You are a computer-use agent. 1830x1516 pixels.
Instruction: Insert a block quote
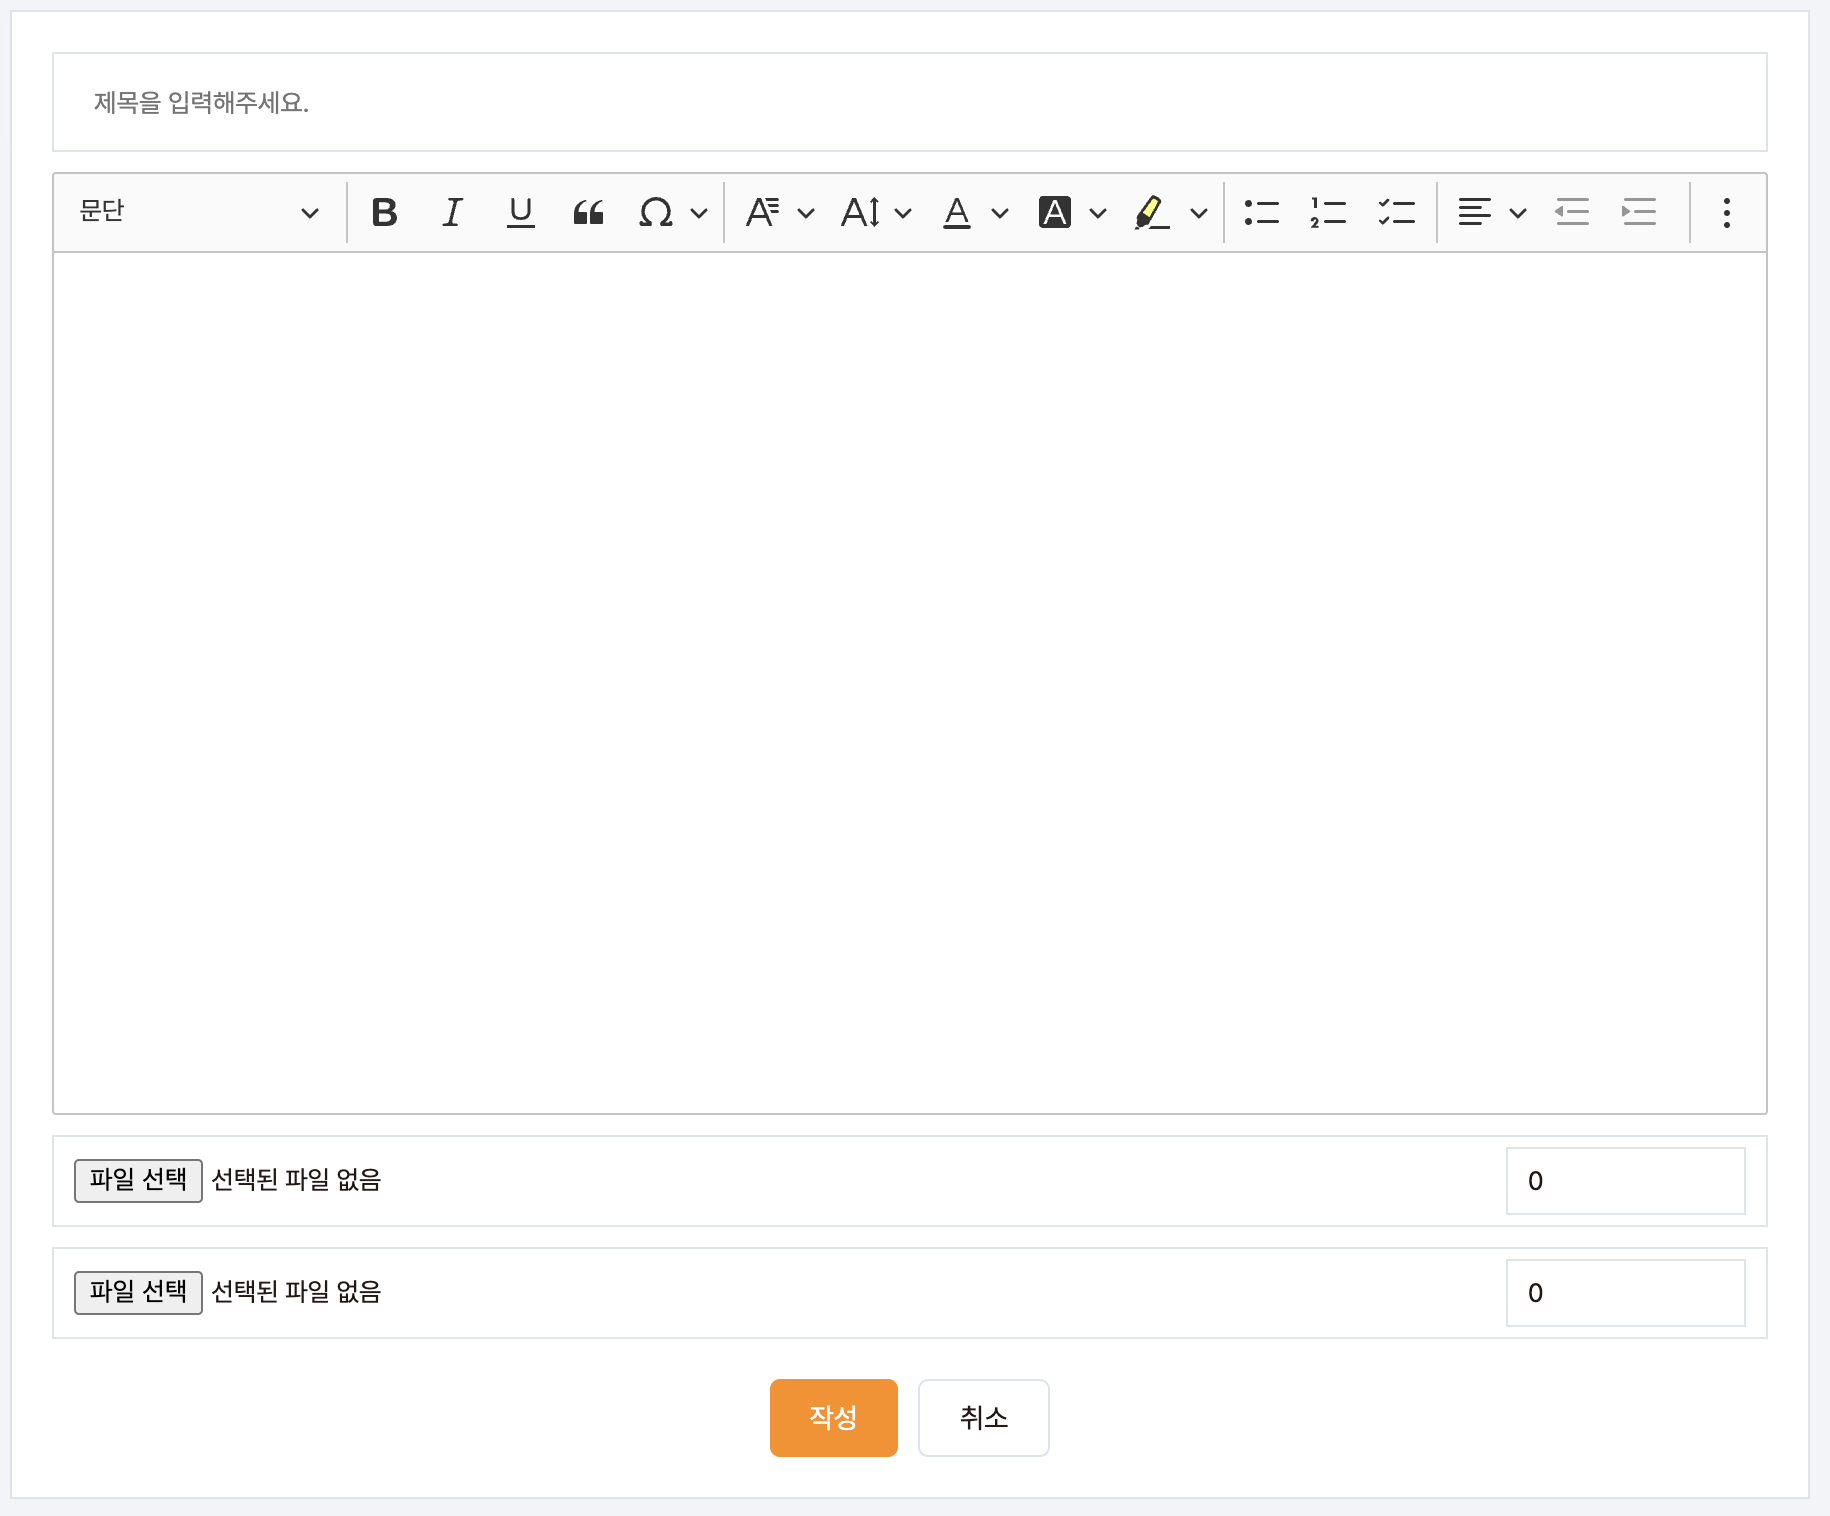588,212
